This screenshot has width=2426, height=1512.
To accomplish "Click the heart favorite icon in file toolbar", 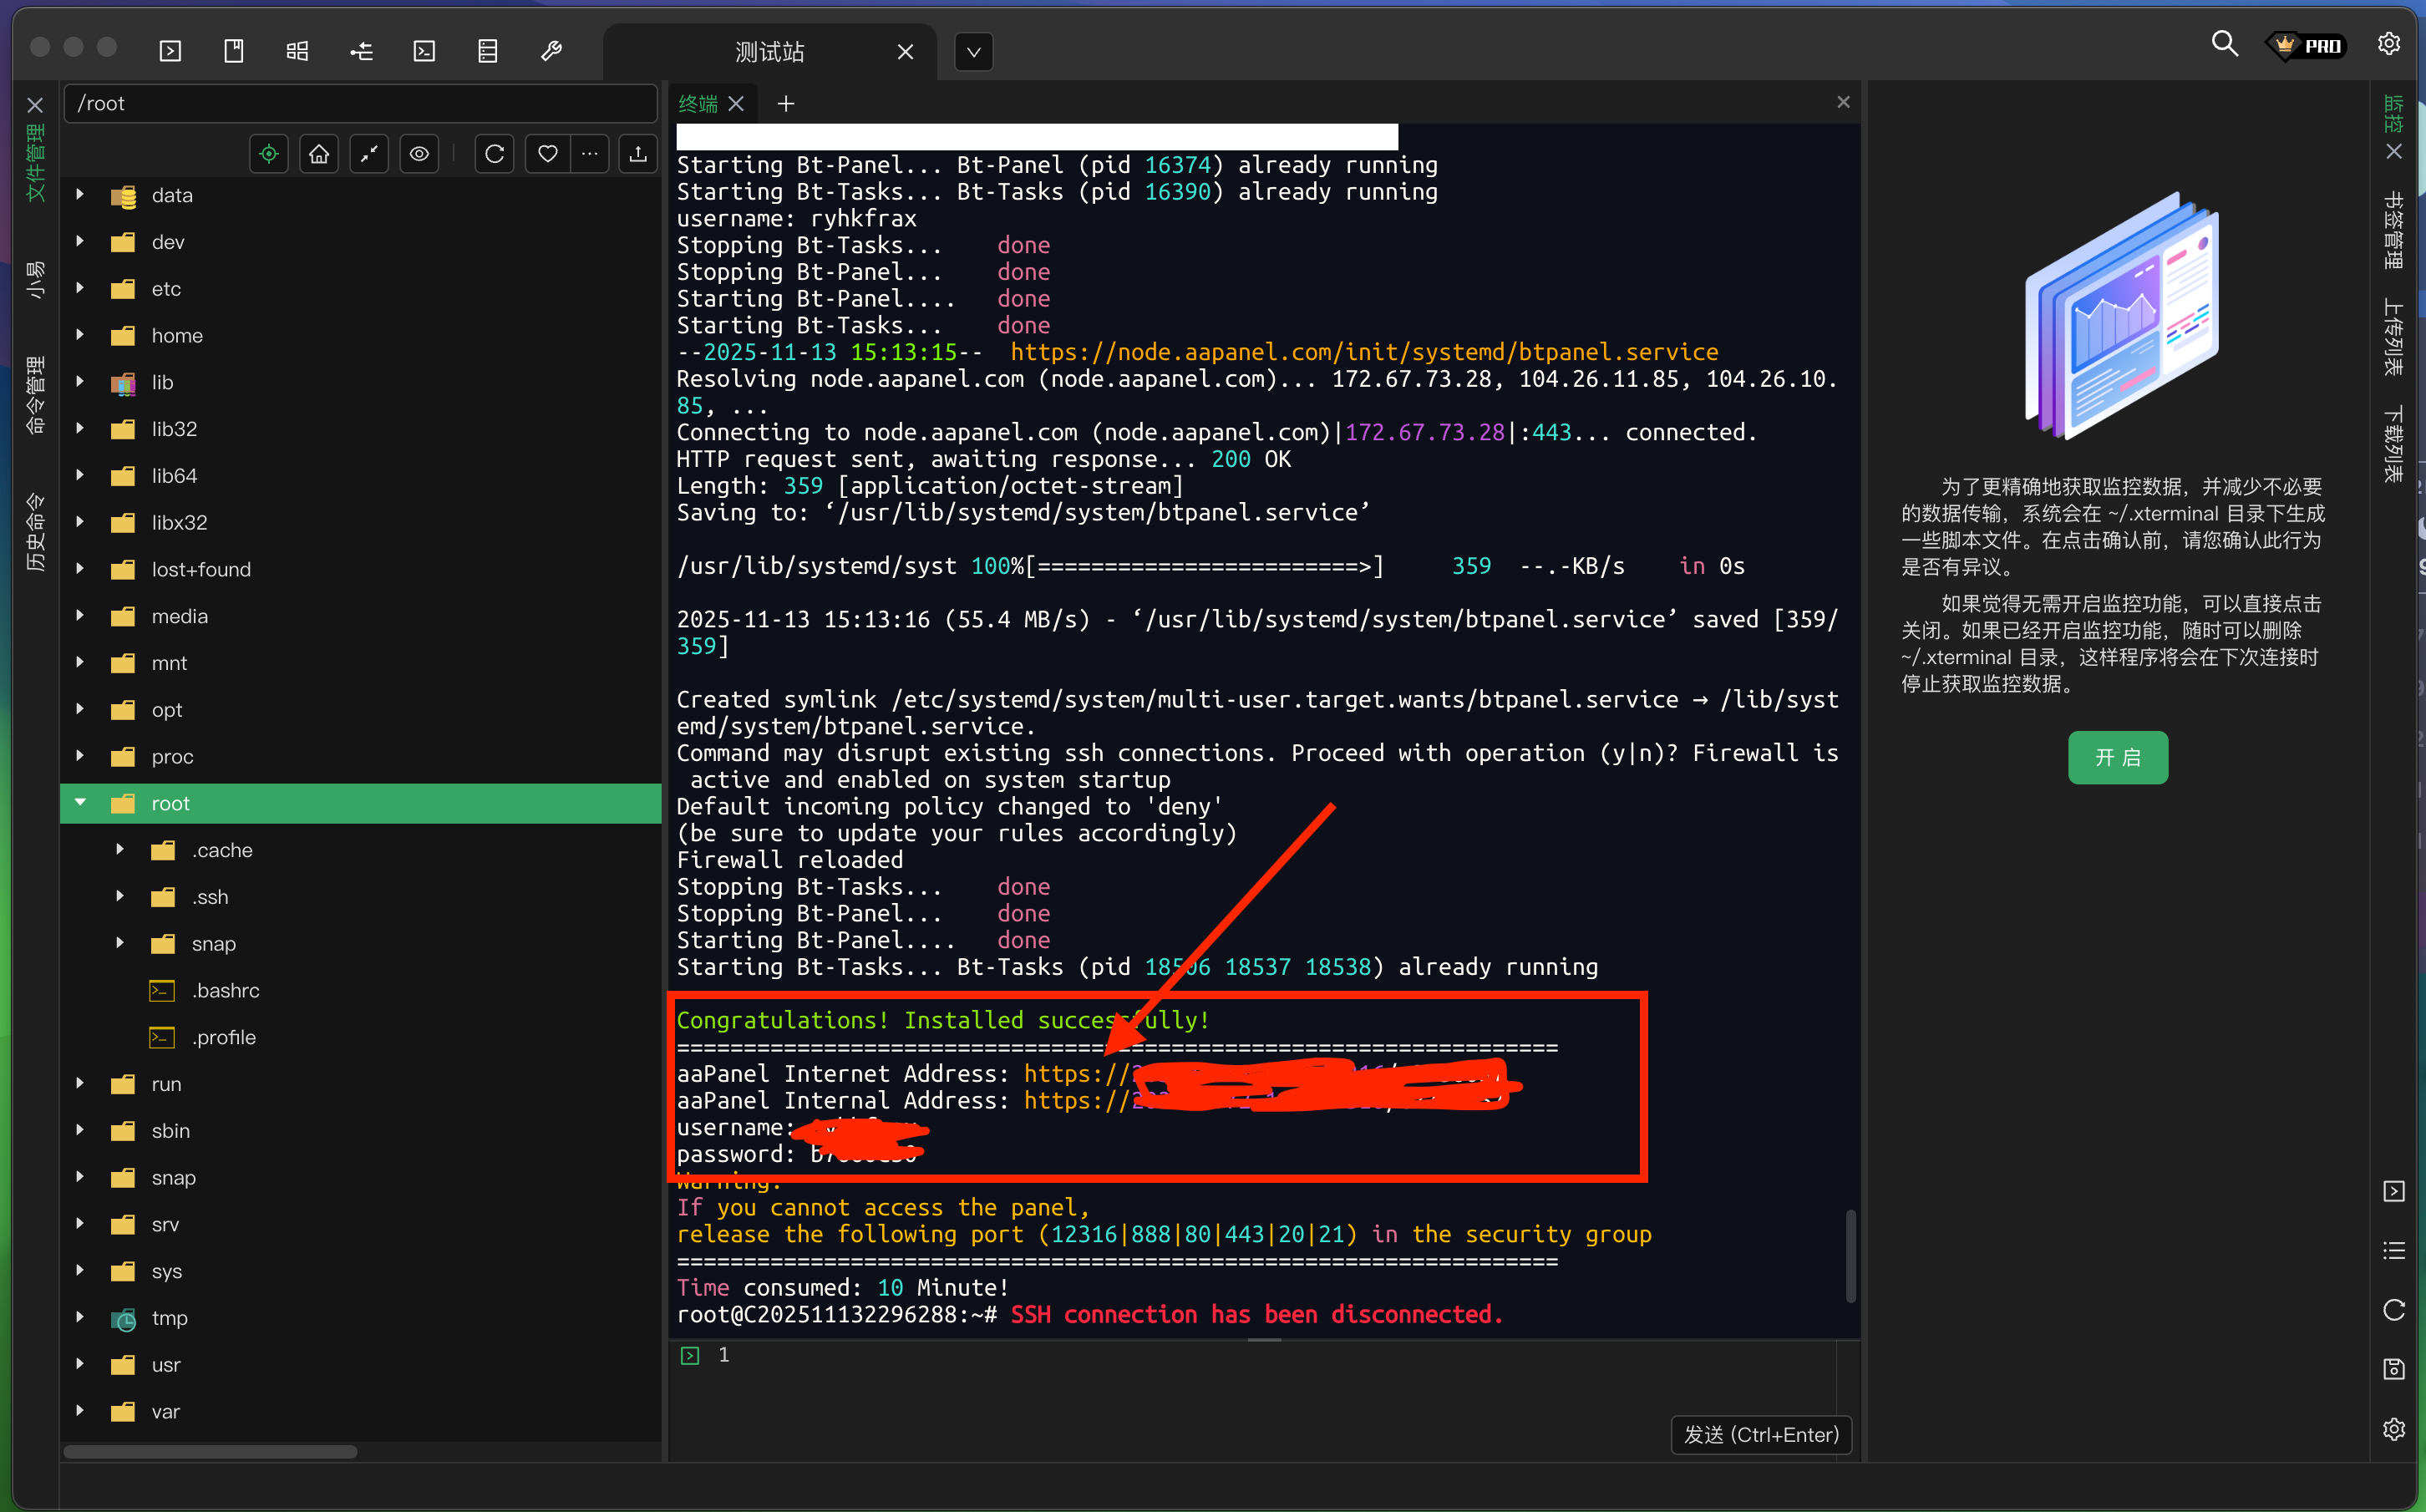I will click(x=547, y=154).
